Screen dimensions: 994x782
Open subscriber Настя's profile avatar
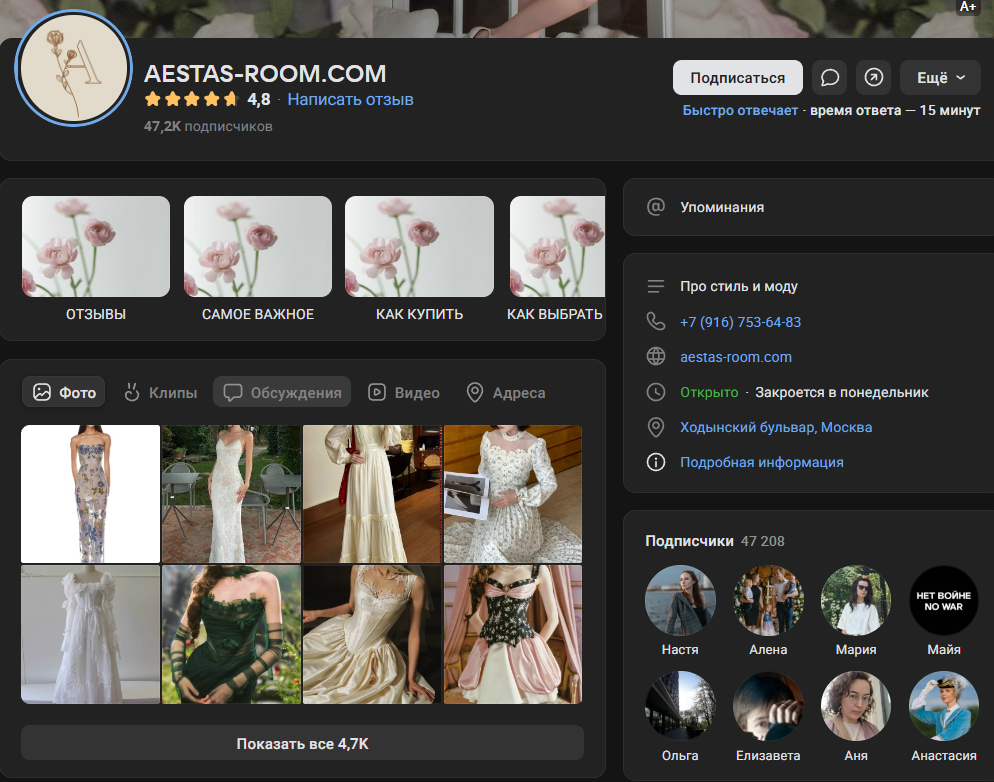point(680,601)
